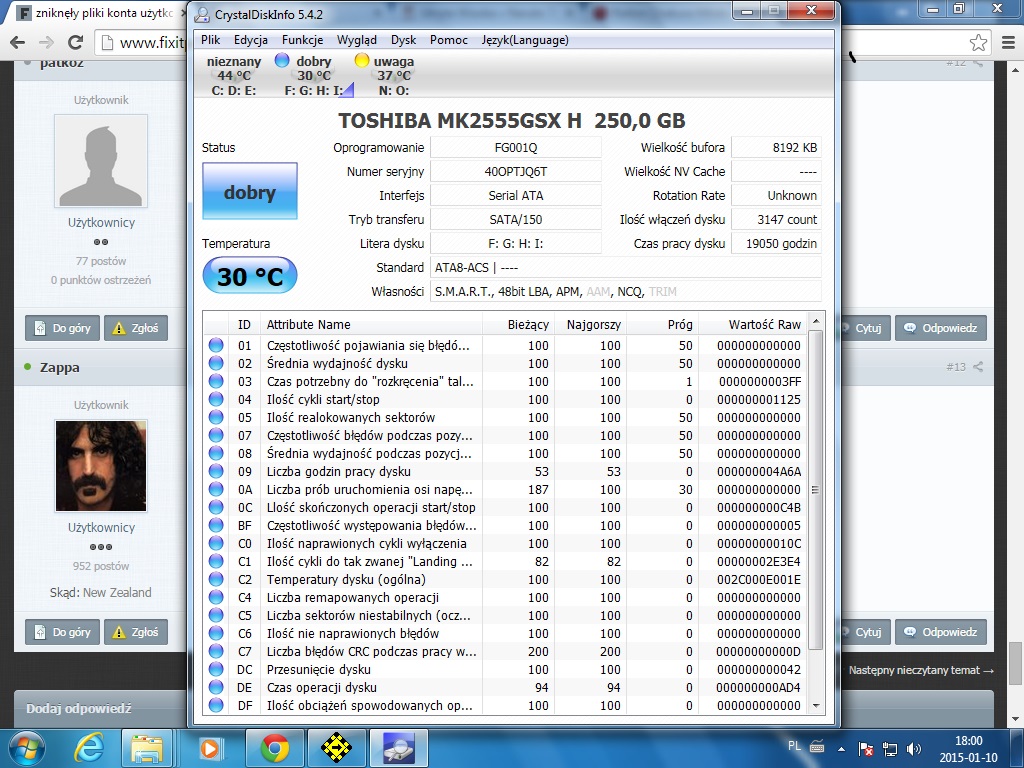Image resolution: width=1024 pixels, height=768 pixels.
Task: Click the '3147 count' power-on count field
Action: tap(776, 219)
